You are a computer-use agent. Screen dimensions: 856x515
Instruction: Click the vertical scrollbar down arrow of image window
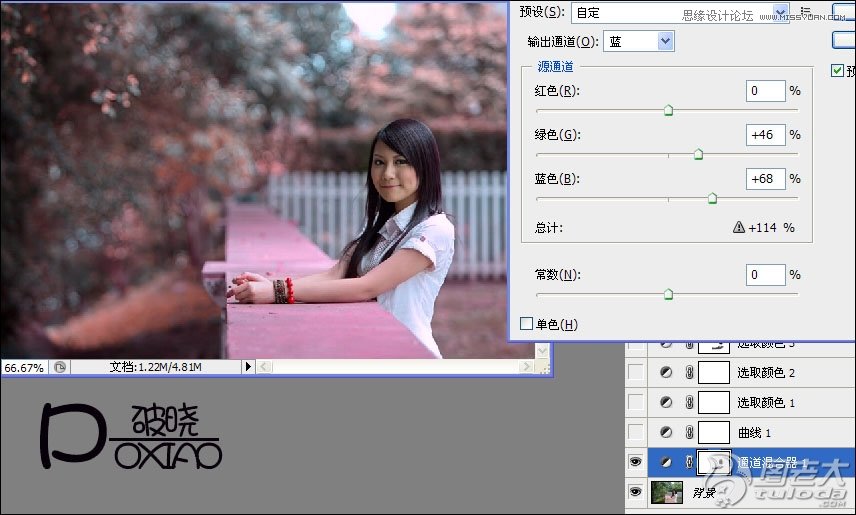[542, 351]
